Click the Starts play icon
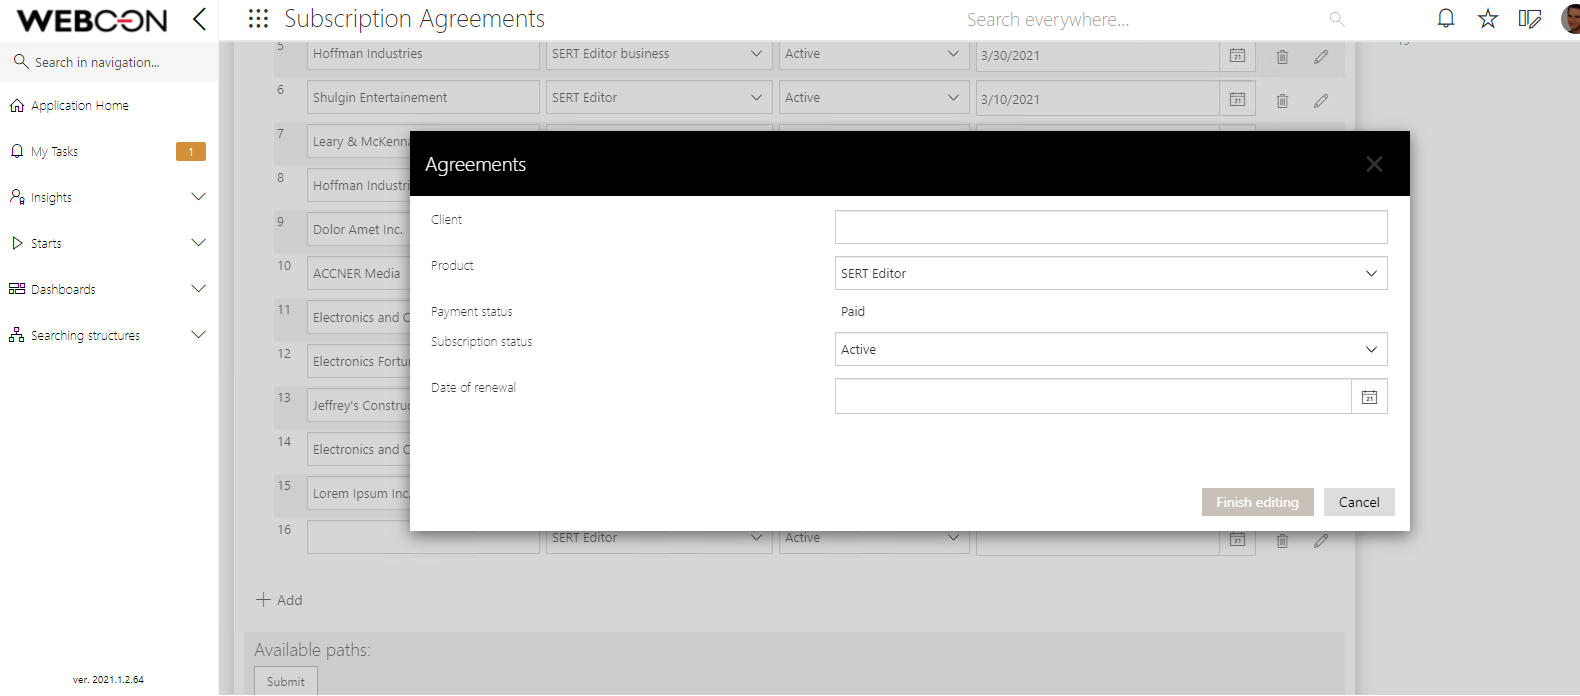Image resolution: width=1580 pixels, height=696 pixels. (x=17, y=243)
